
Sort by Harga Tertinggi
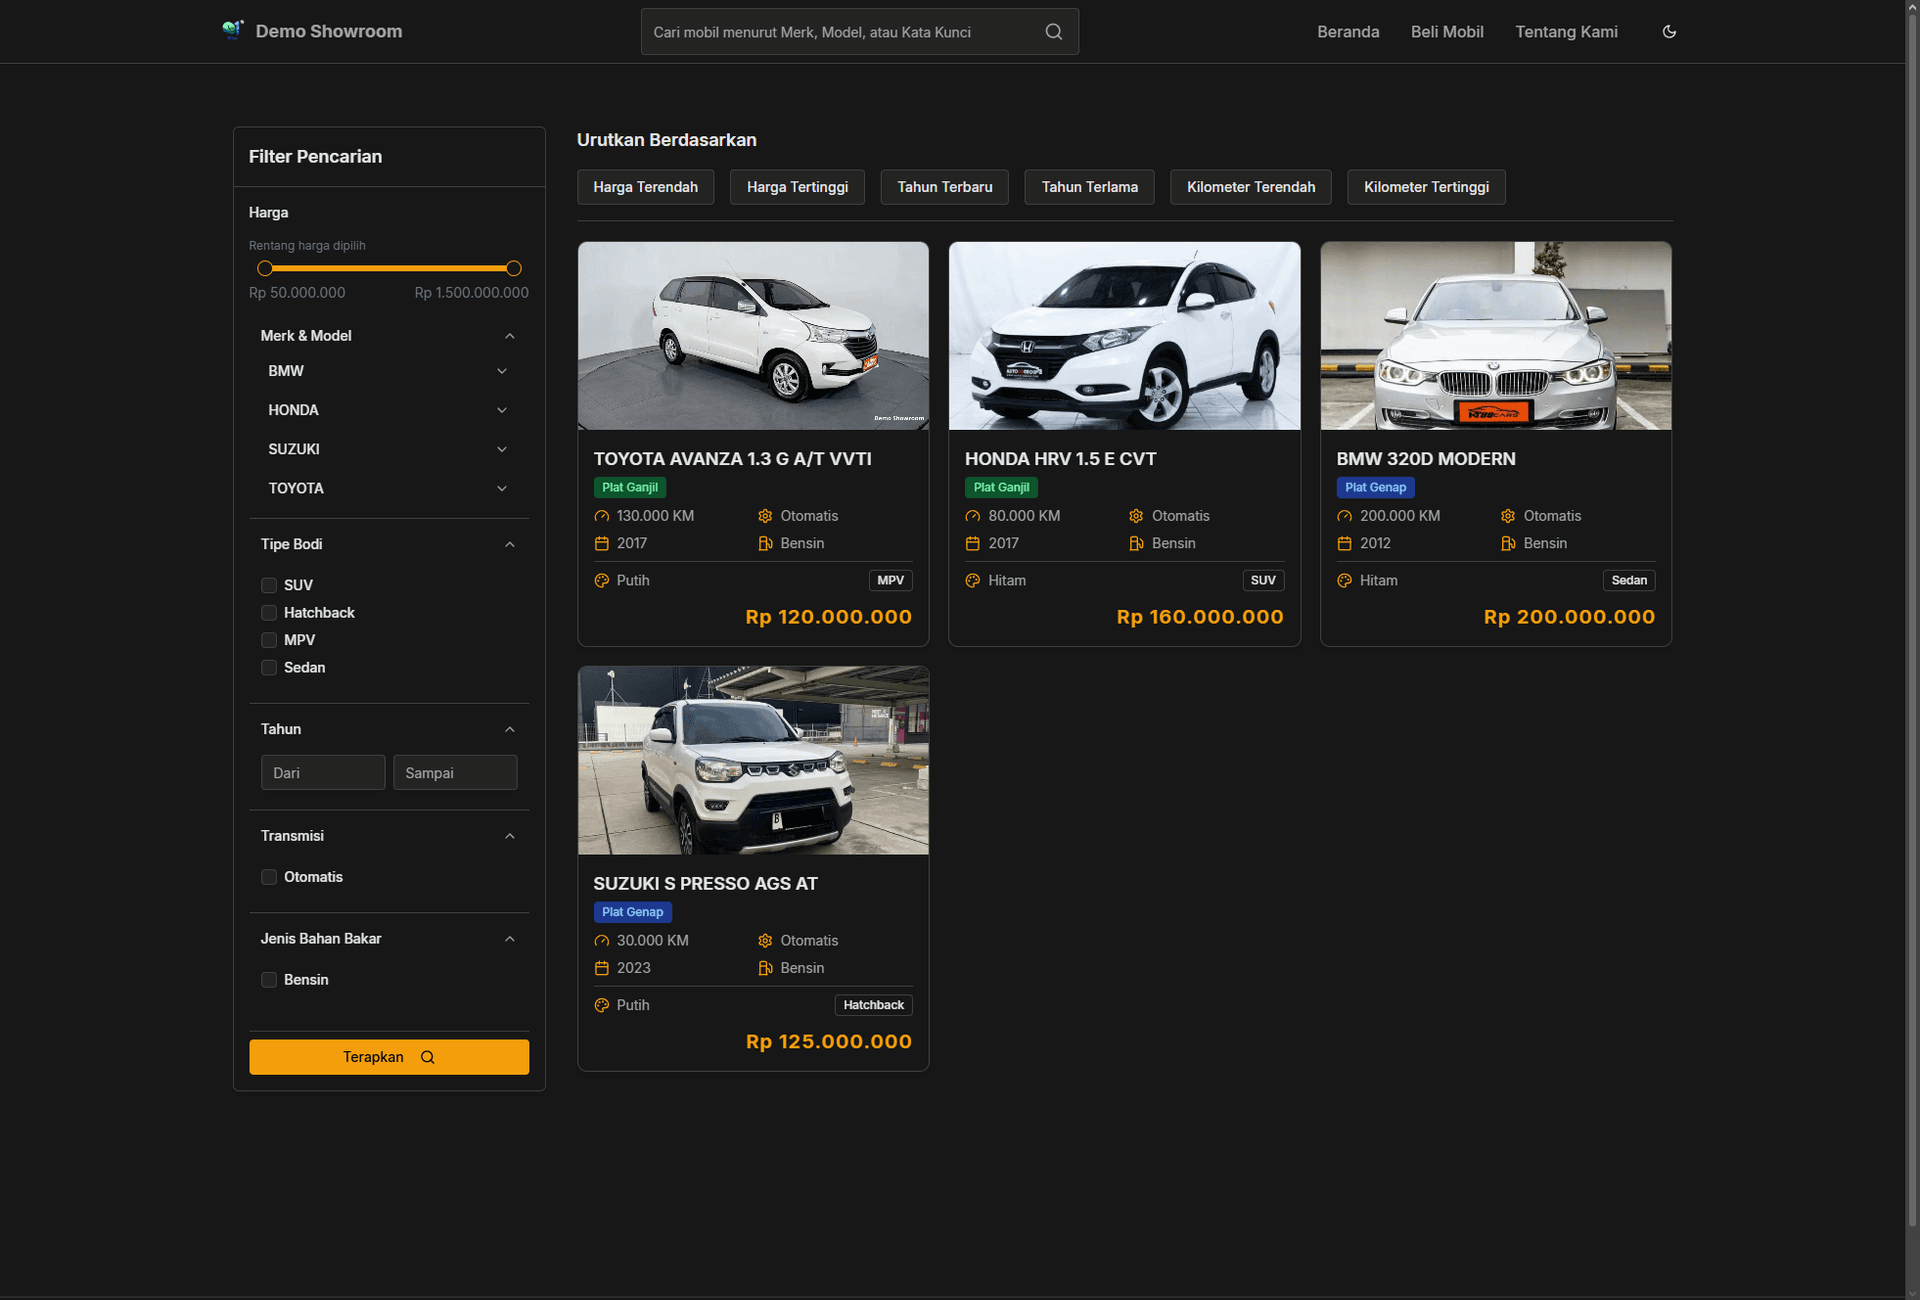point(797,187)
